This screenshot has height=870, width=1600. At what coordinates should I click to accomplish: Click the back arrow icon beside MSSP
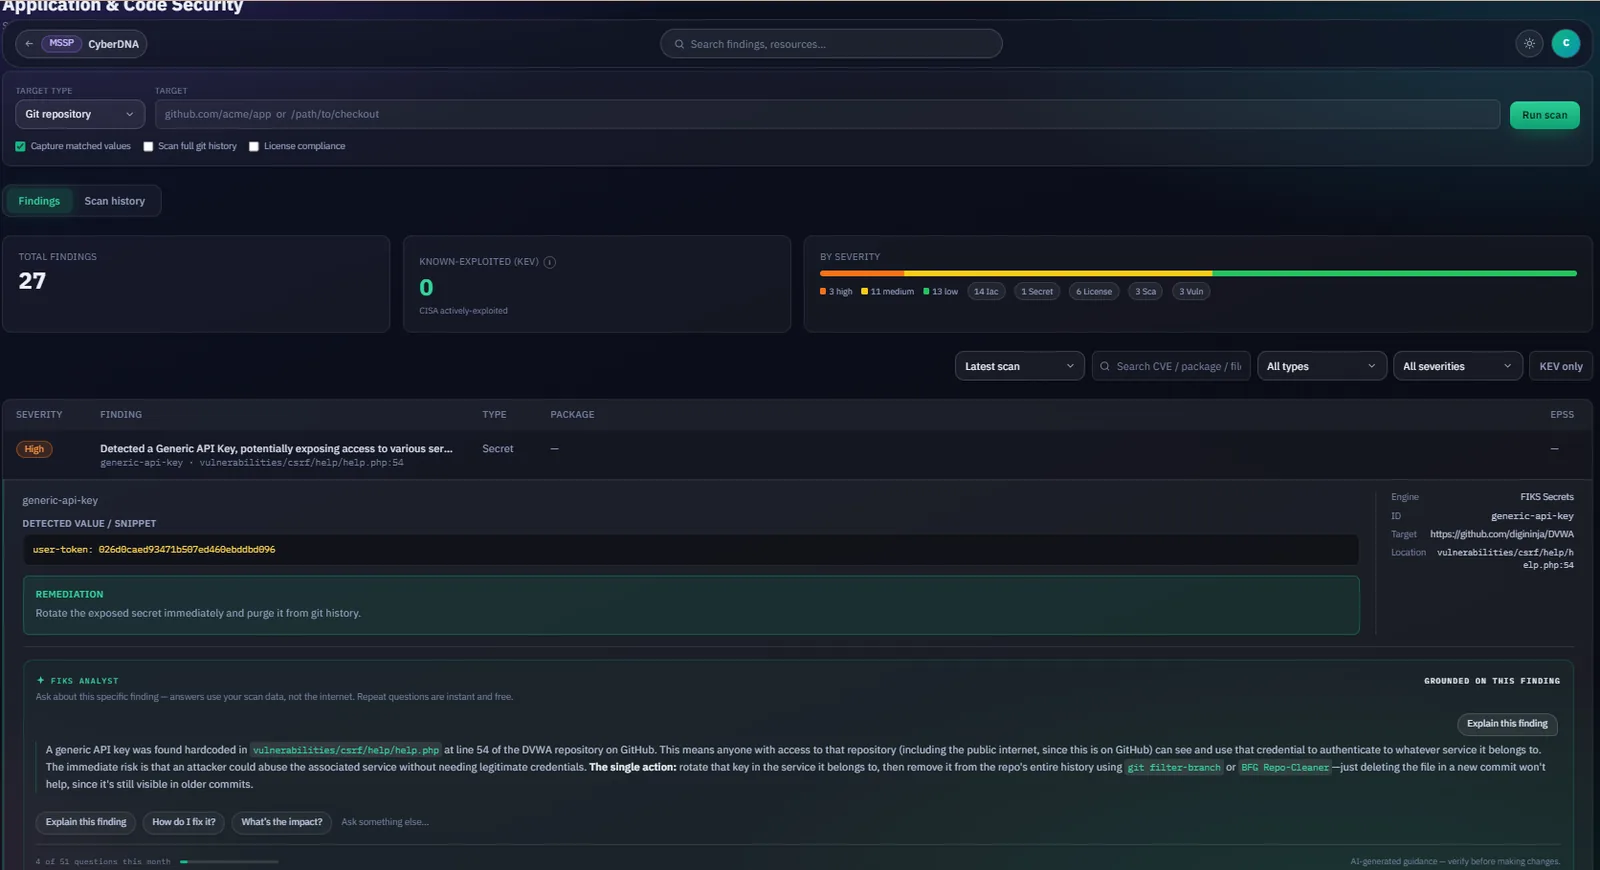click(x=29, y=44)
